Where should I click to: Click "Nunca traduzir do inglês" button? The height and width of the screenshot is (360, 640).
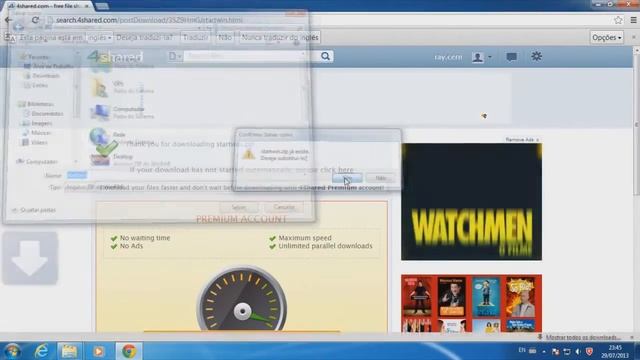(280, 38)
